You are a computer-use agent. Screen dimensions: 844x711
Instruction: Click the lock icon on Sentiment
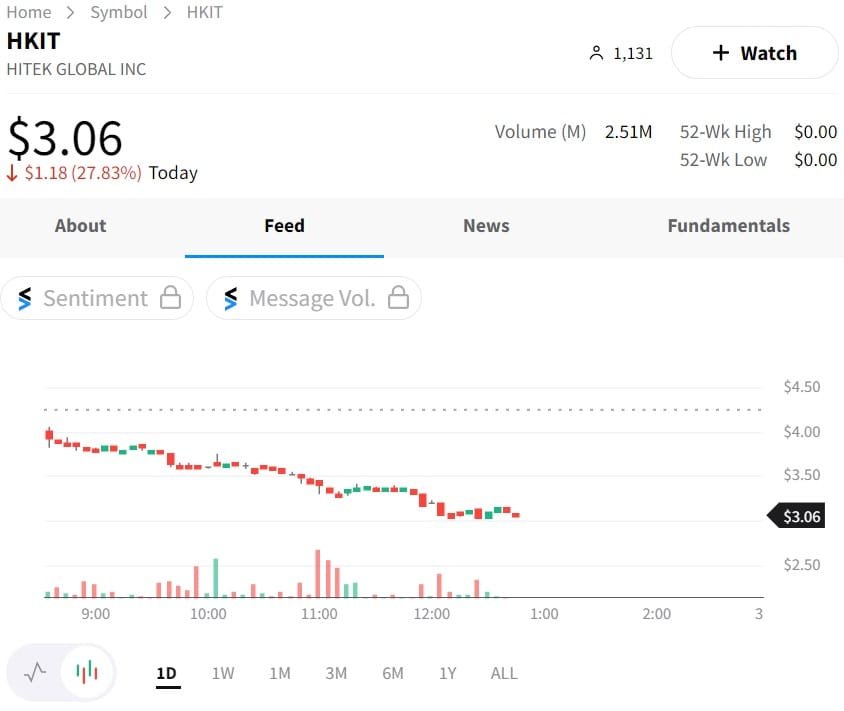[x=171, y=298]
